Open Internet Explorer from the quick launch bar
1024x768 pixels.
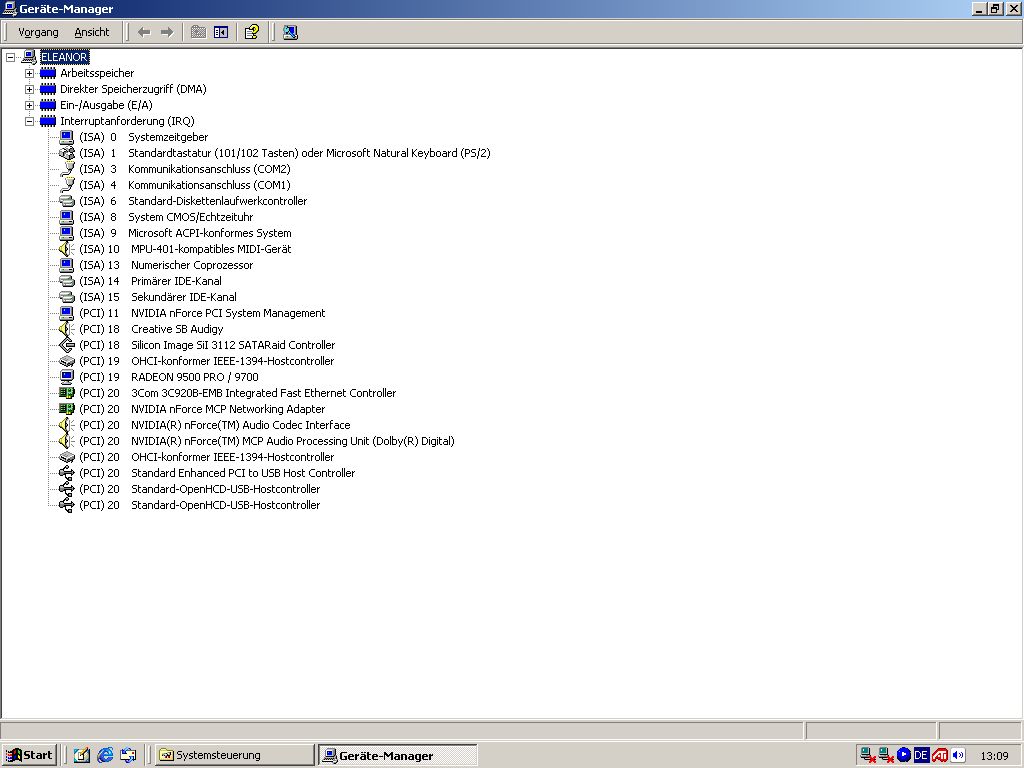coord(105,755)
